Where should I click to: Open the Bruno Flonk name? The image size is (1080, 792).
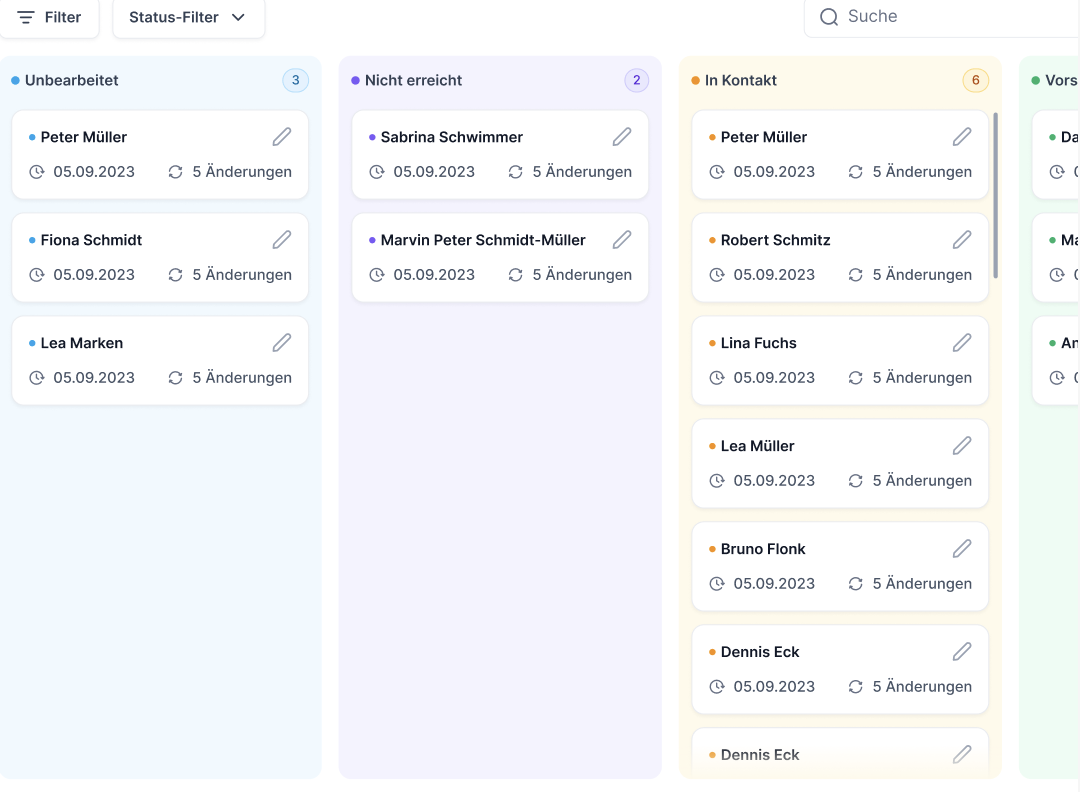click(763, 549)
